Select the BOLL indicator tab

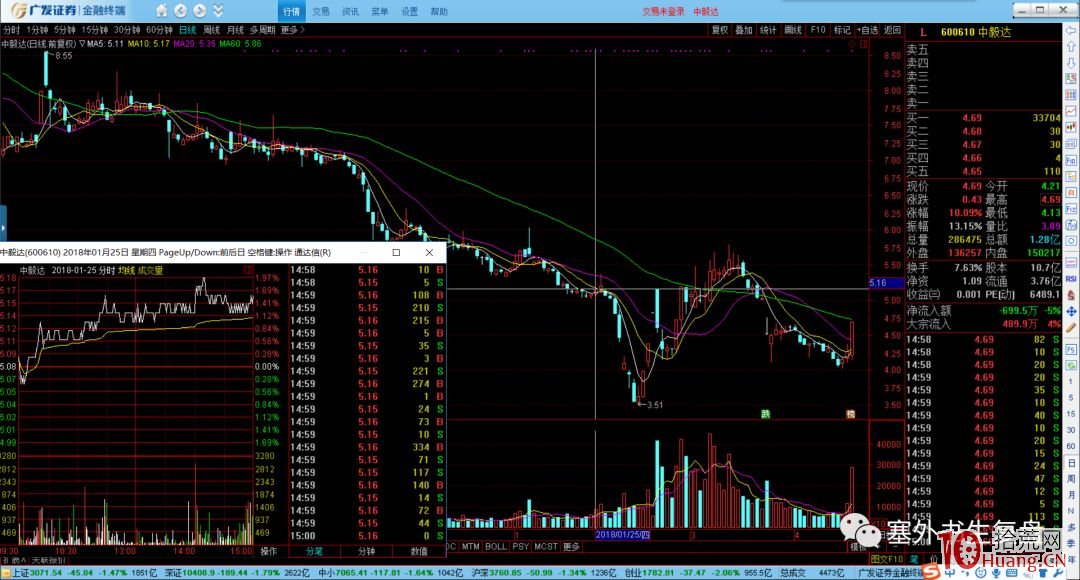point(496,546)
